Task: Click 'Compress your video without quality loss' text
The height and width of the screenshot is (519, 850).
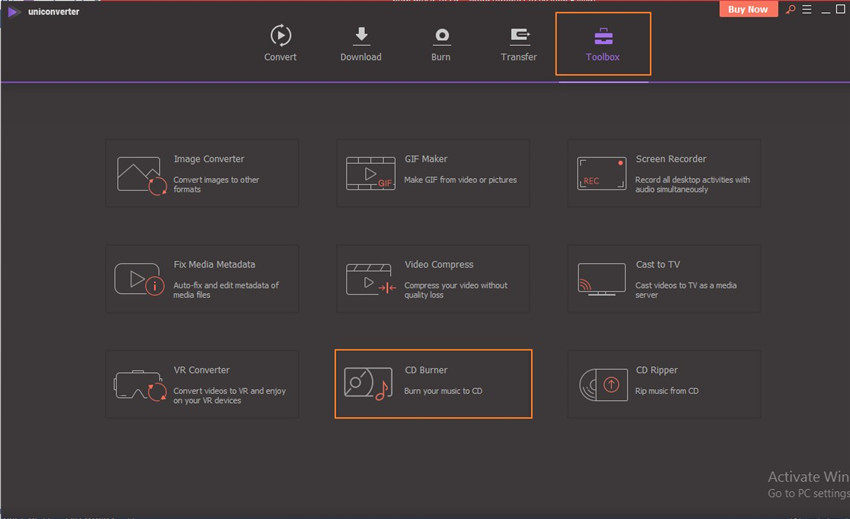Action: [x=456, y=290]
